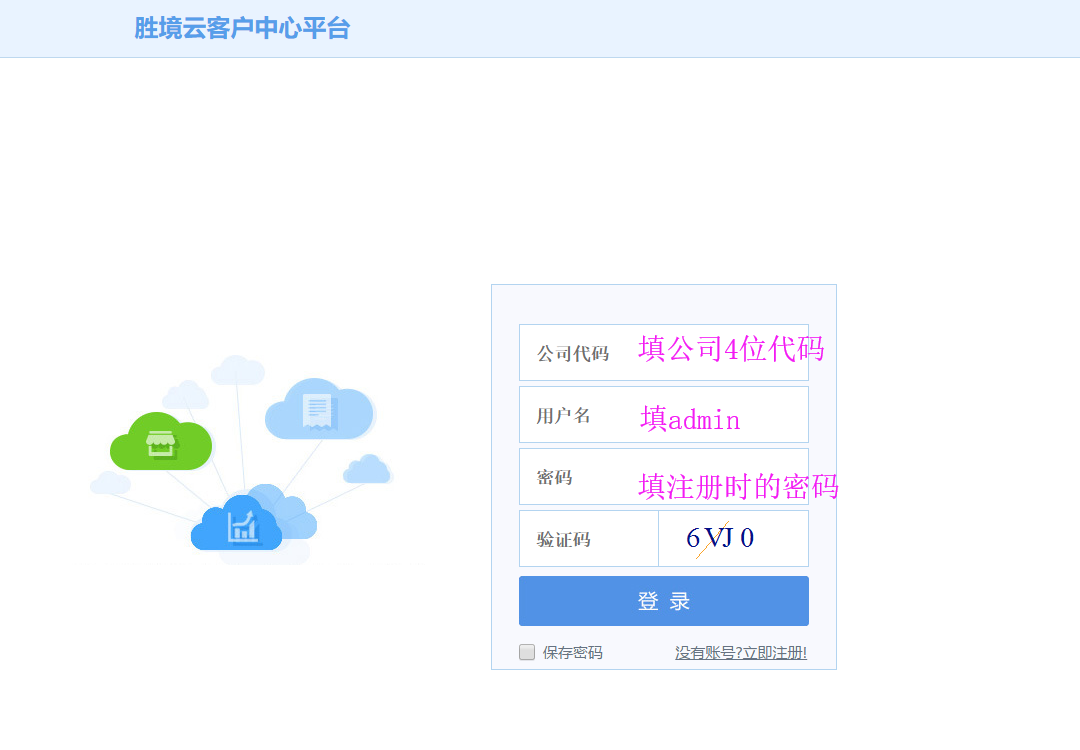Open the 没有账号?立即注册! link
This screenshot has height=750, width=1080.
tap(740, 653)
